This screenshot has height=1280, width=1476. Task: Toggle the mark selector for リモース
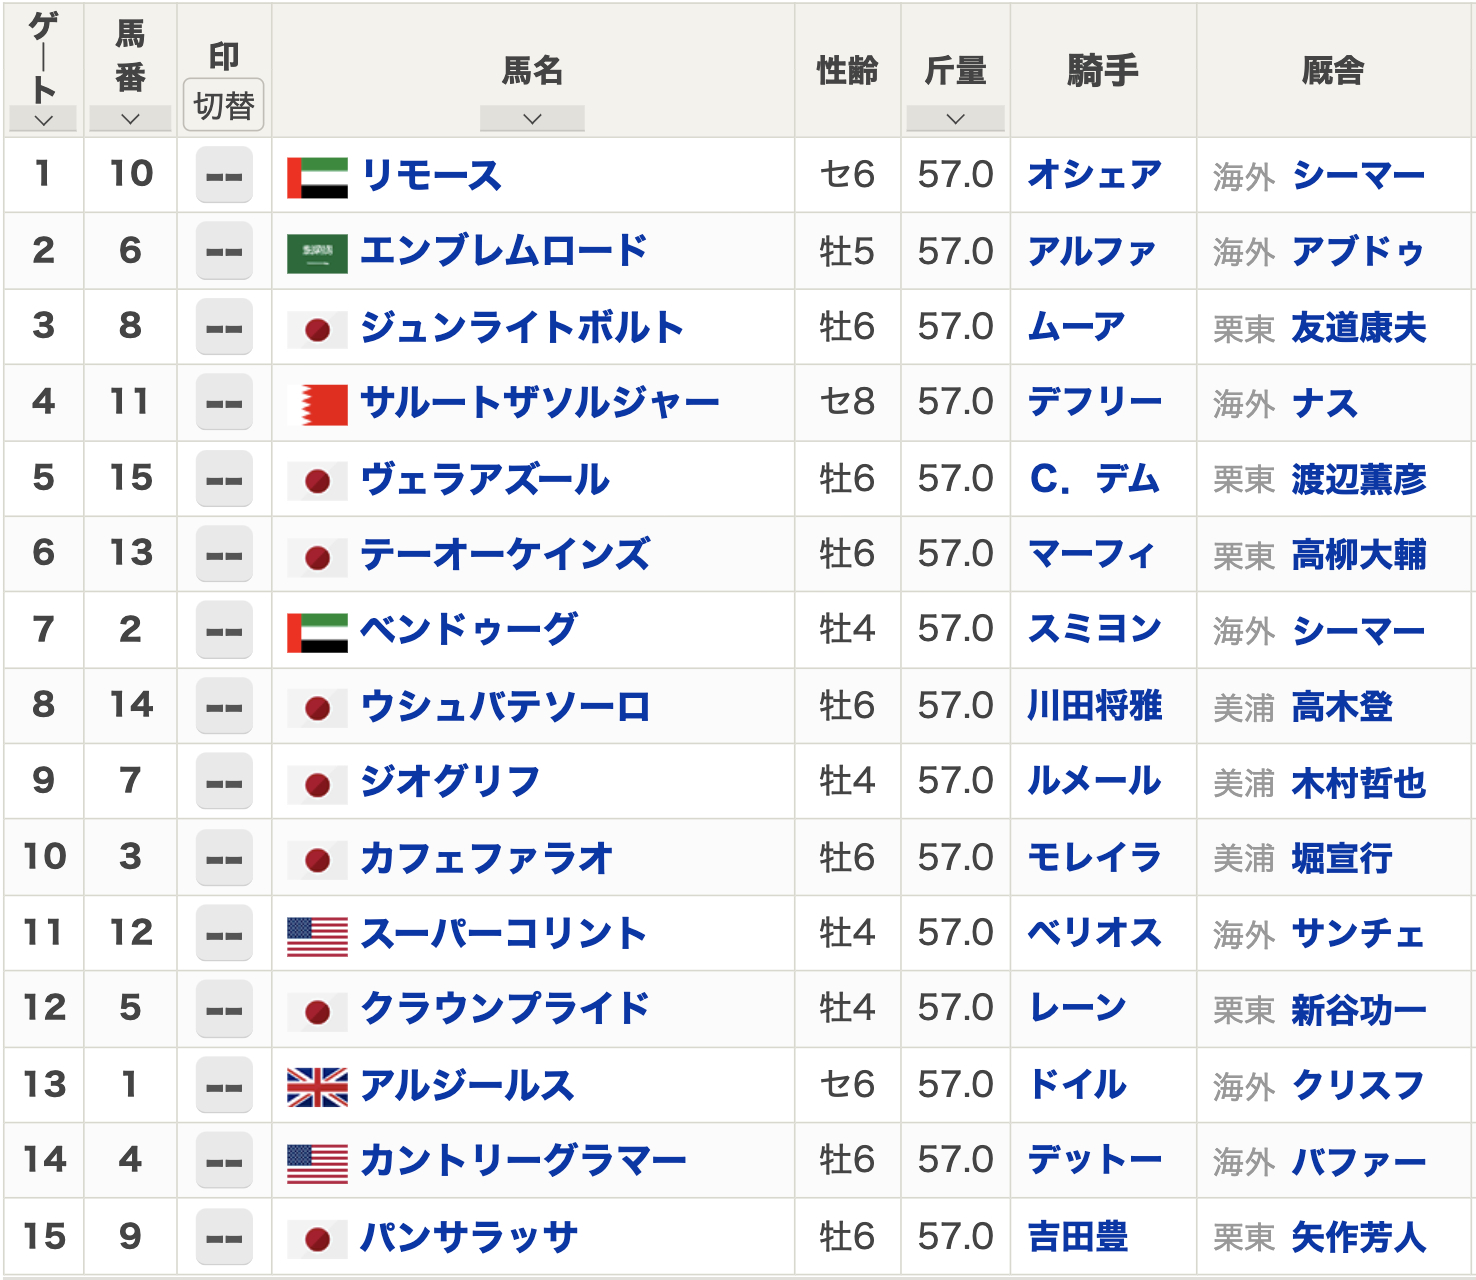click(224, 176)
